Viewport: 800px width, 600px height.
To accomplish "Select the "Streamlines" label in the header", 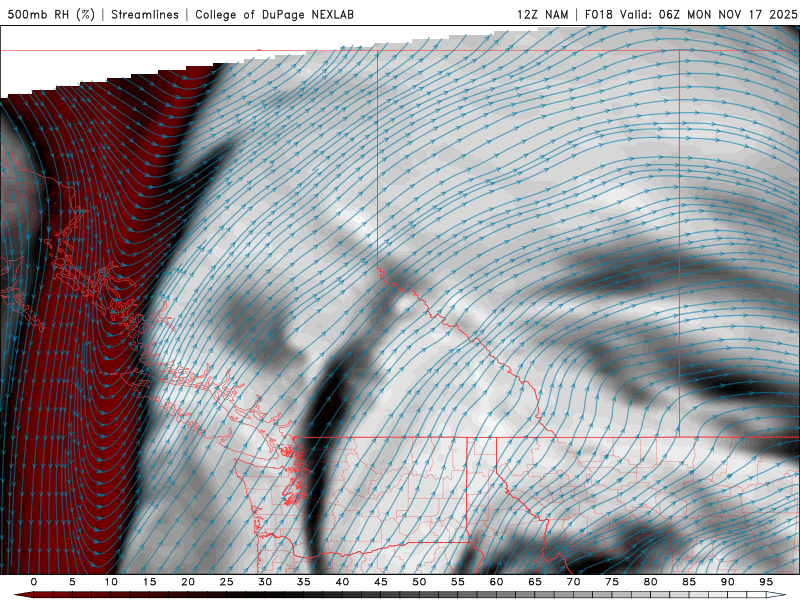I will coord(145,14).
